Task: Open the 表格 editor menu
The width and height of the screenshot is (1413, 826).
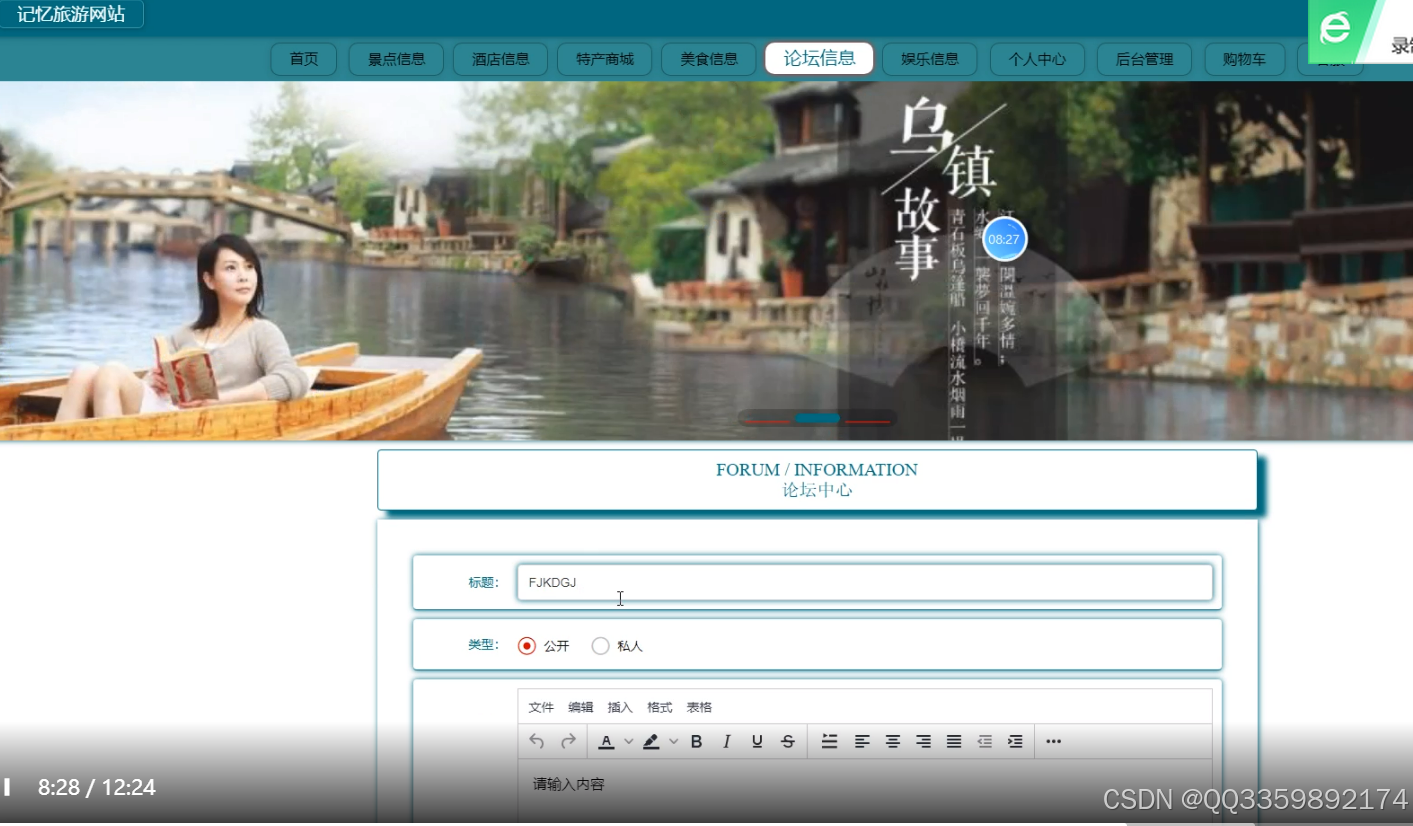Action: (699, 707)
